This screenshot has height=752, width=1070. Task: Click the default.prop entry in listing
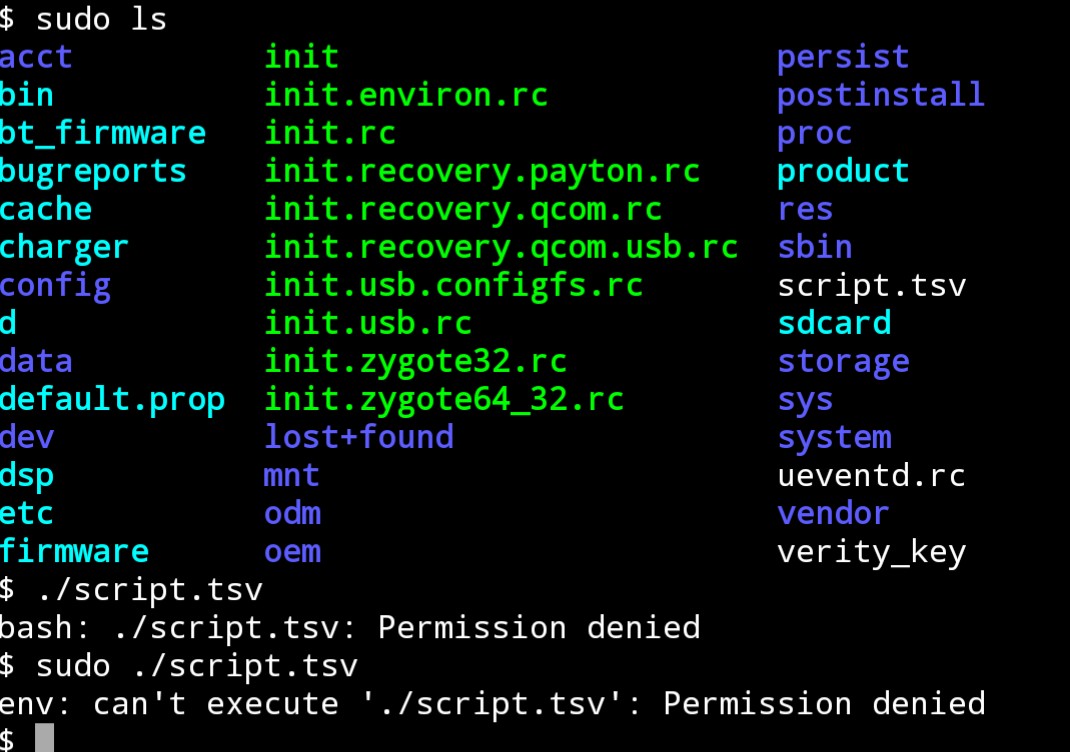coord(112,399)
